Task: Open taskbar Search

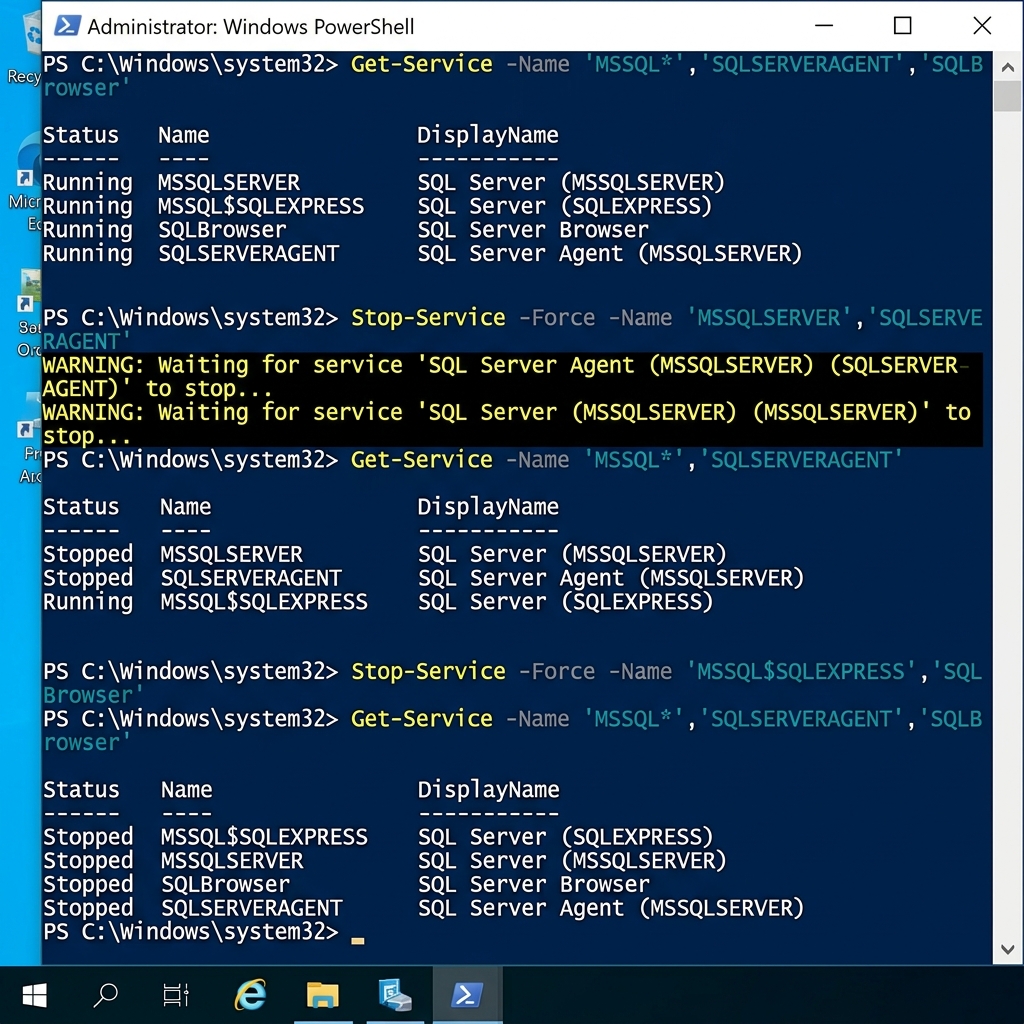Action: click(105, 995)
